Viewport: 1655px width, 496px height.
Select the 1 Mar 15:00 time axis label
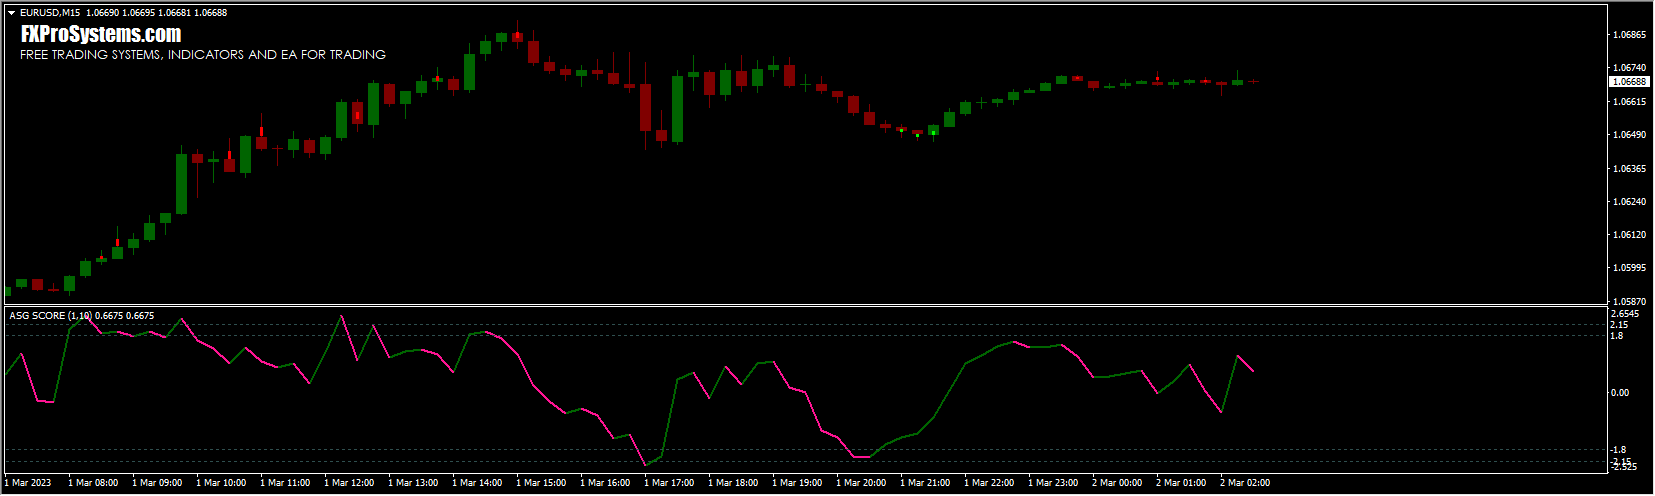click(x=541, y=483)
